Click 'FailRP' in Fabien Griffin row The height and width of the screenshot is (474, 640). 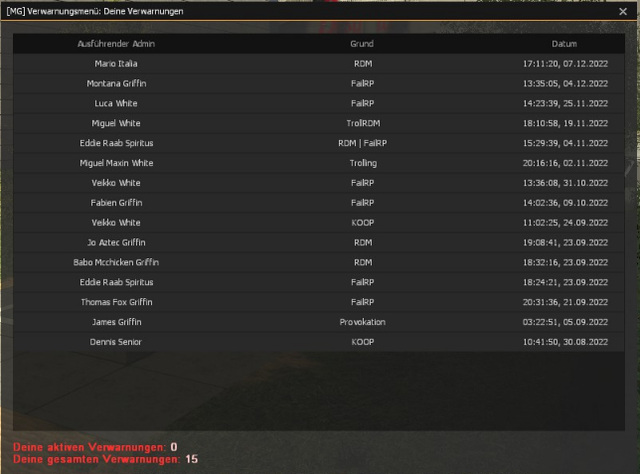coord(362,203)
